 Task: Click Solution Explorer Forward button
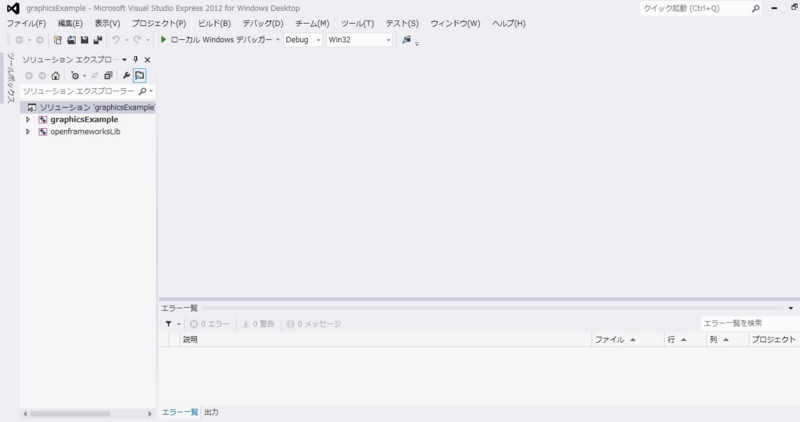(x=42, y=76)
